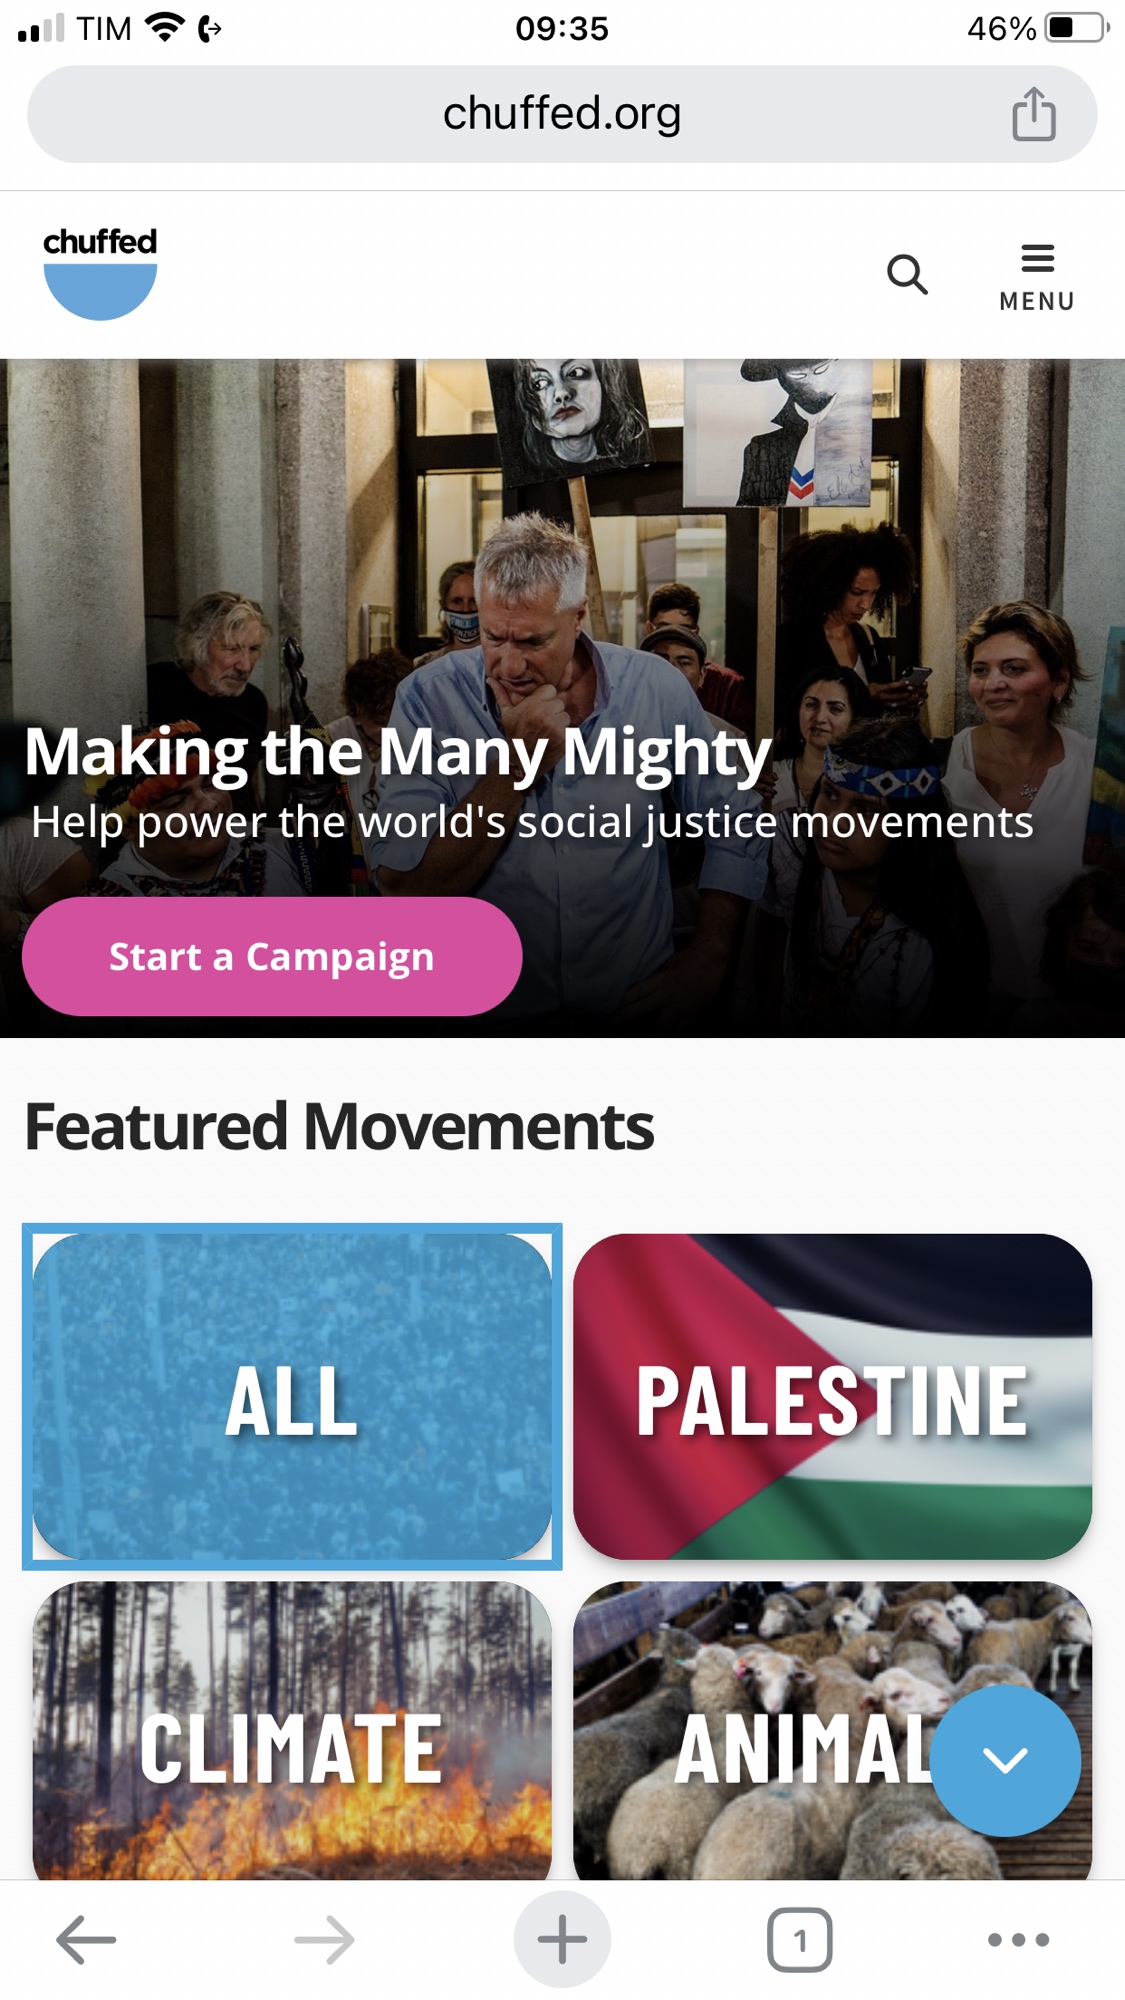
Task: Open the hamburger MENU
Action: tap(1037, 277)
